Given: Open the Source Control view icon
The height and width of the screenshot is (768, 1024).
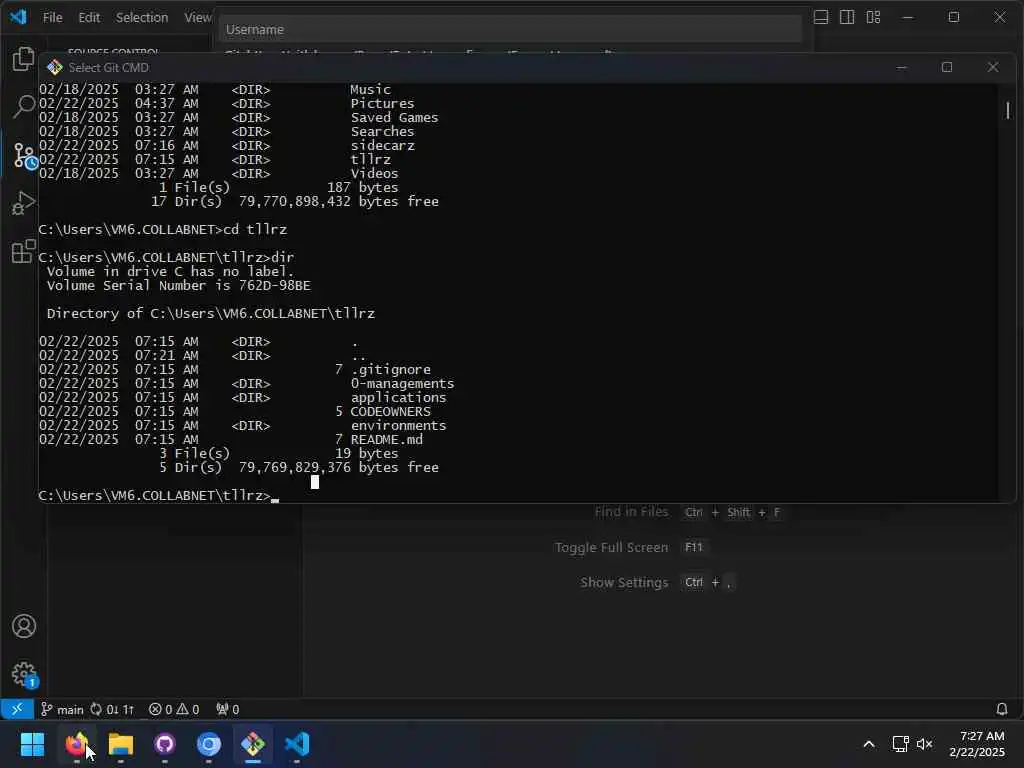Looking at the screenshot, I should point(25,155).
